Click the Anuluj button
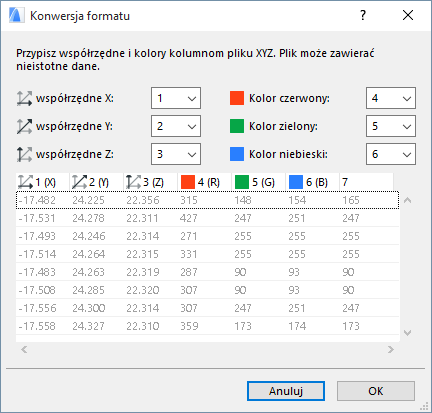Viewport: 432px width, 413px height. tap(286, 391)
